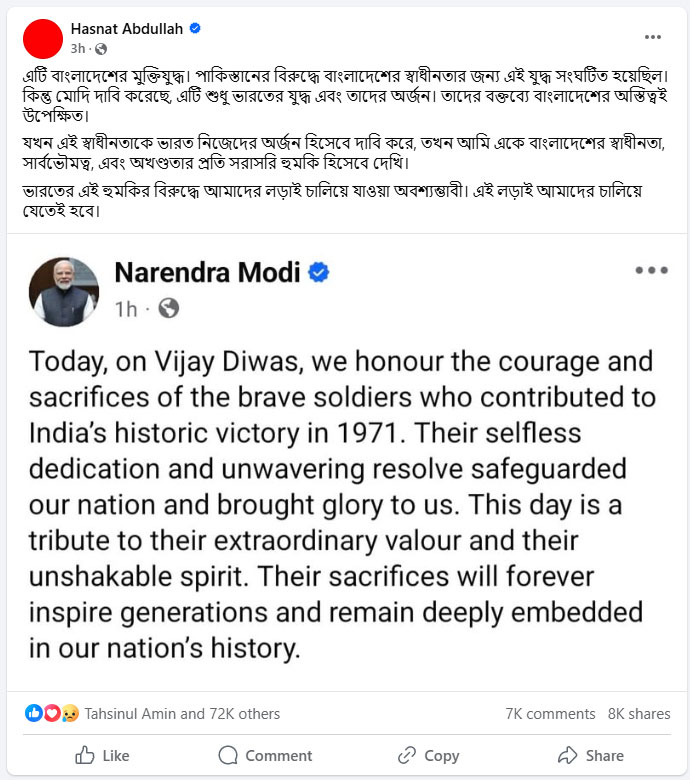The height and width of the screenshot is (780, 690).
Task: View the 7K comments
Action: point(550,713)
